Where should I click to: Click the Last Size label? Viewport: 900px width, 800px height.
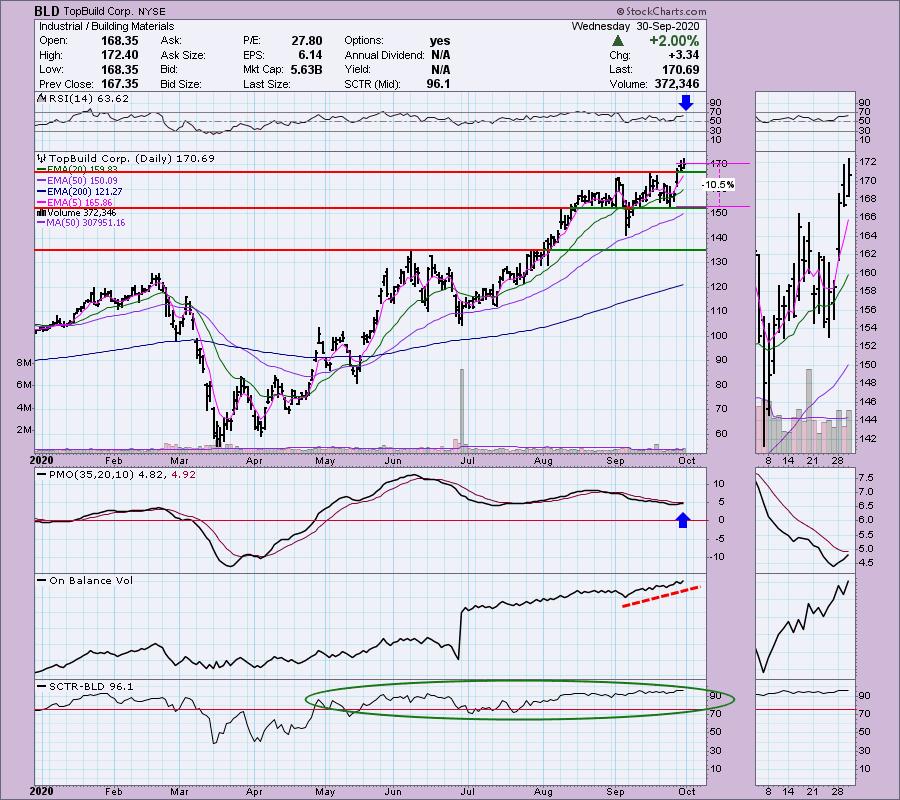[267, 84]
